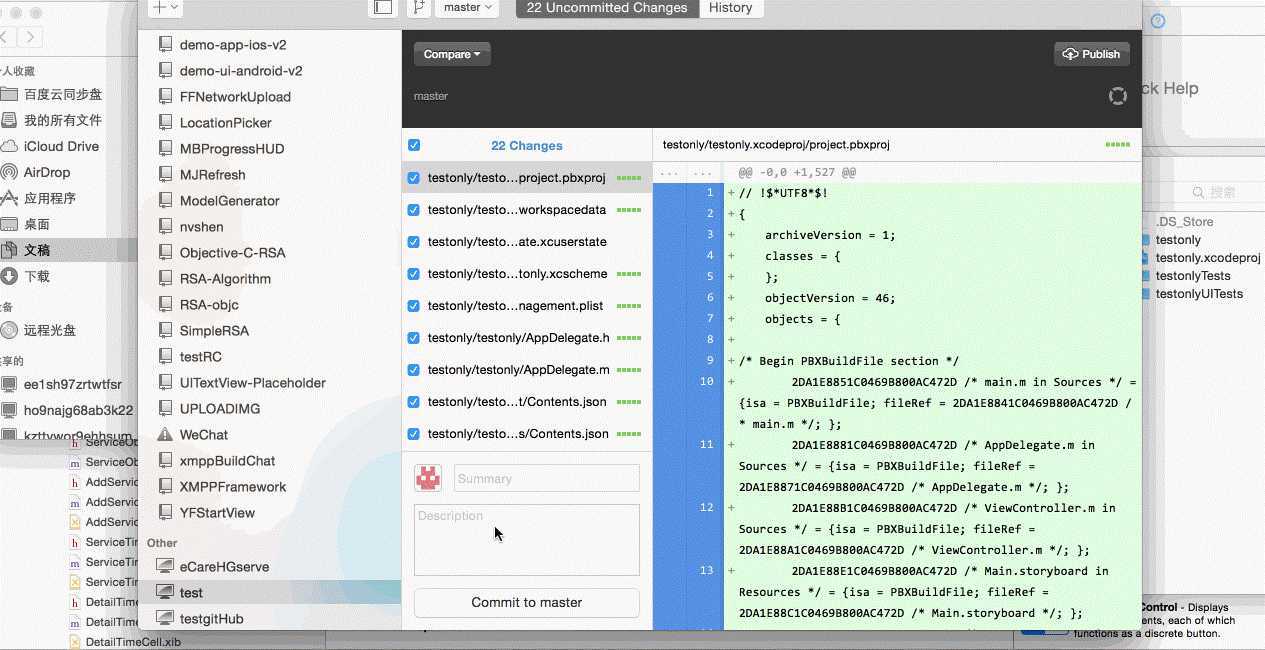Screen dimensions: 1265x650
Task: Switch to the History tab
Action: click(731, 7)
